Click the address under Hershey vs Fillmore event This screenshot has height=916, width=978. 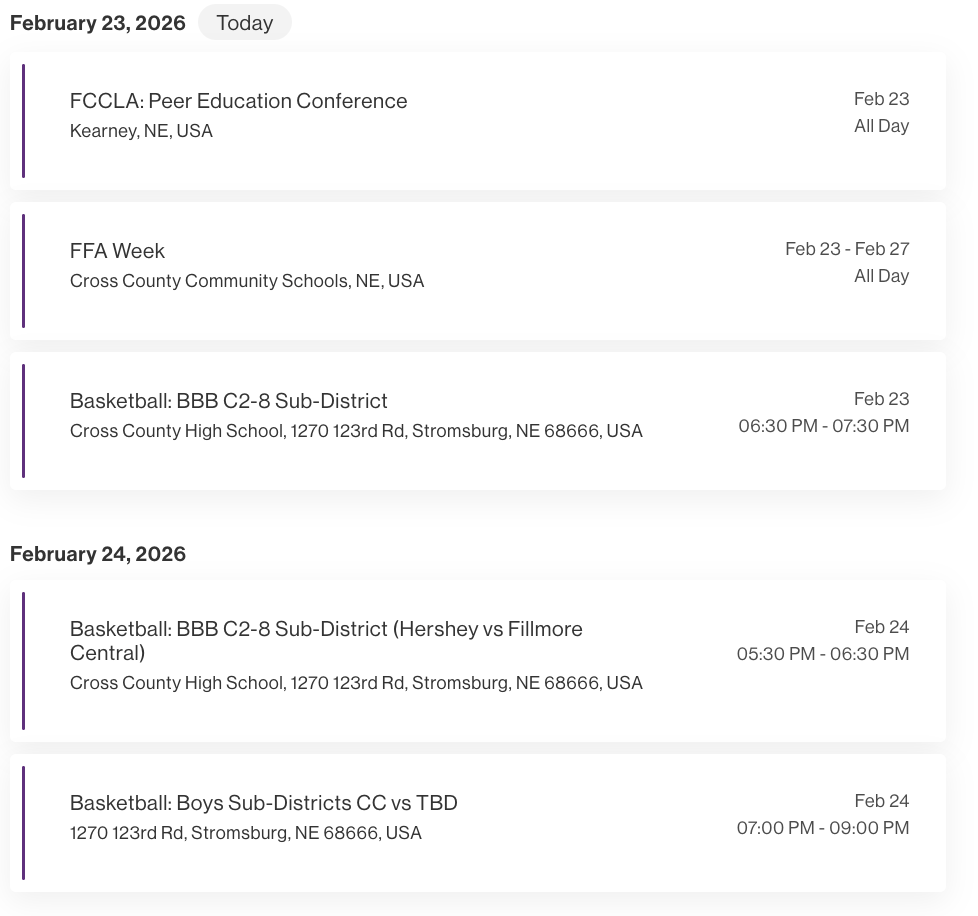pos(355,683)
